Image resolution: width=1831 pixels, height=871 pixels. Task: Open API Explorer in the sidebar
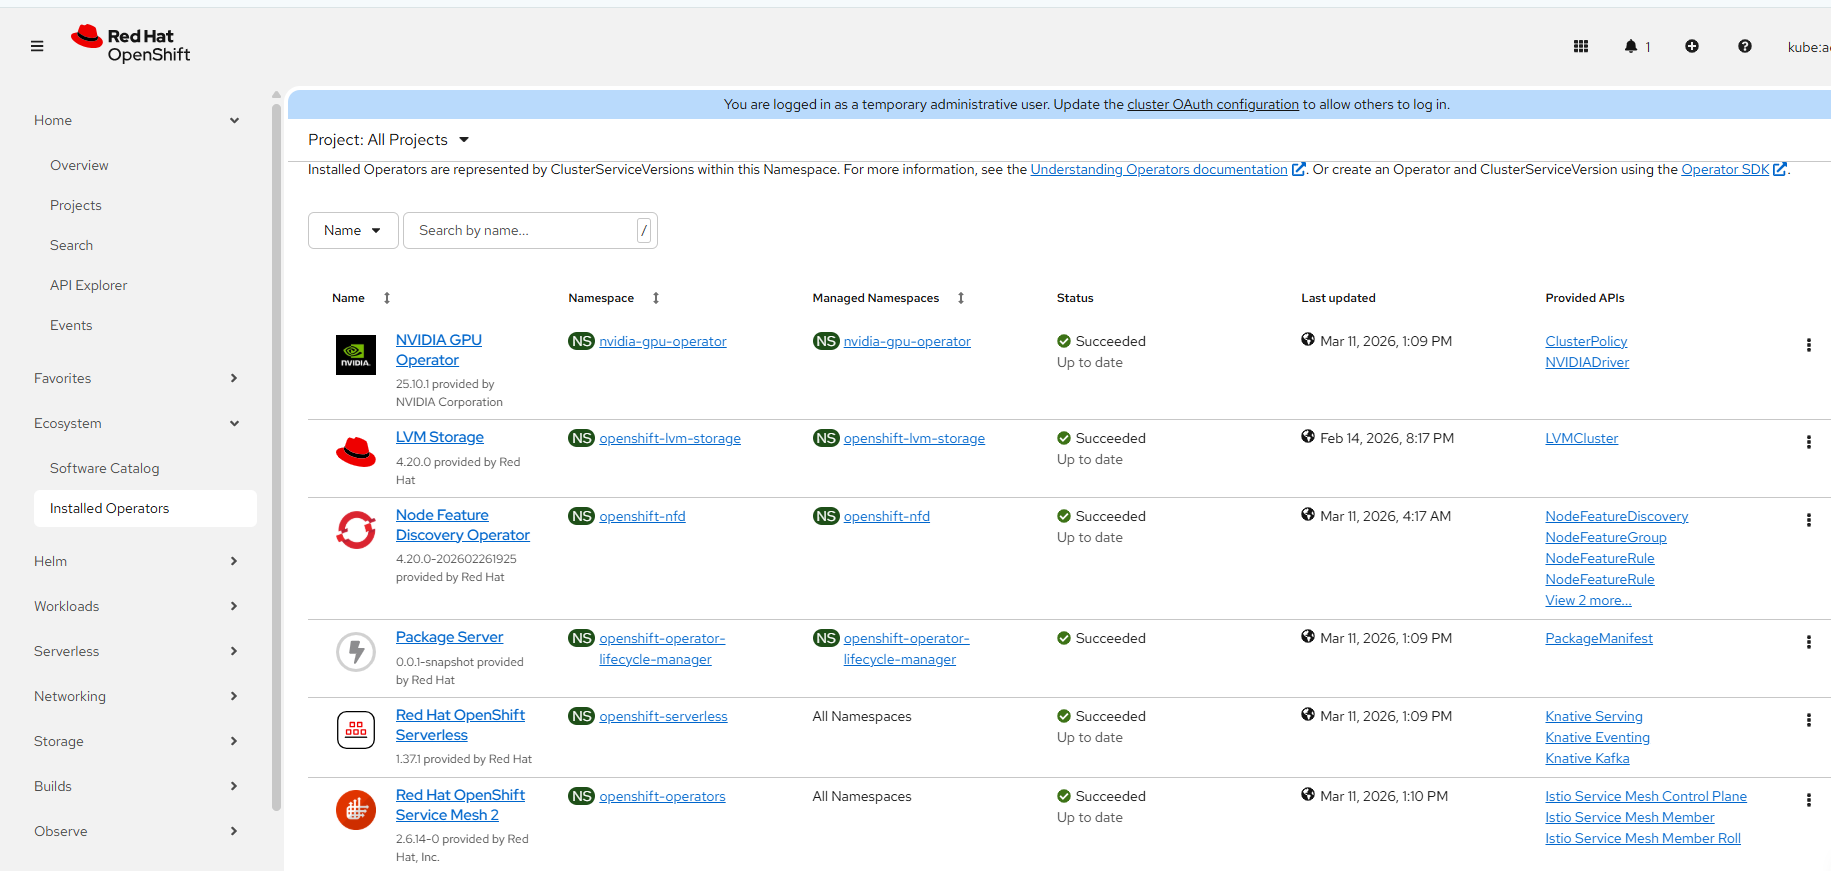tap(88, 285)
